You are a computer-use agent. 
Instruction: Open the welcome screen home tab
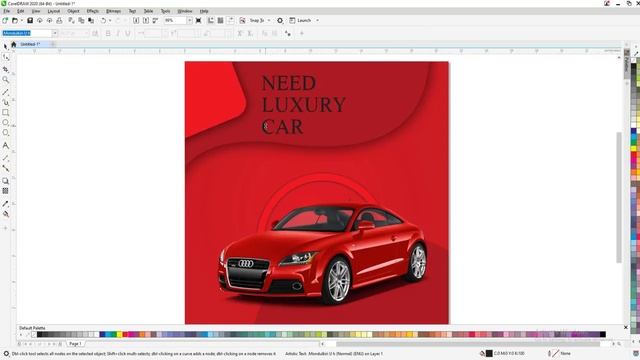point(13,44)
